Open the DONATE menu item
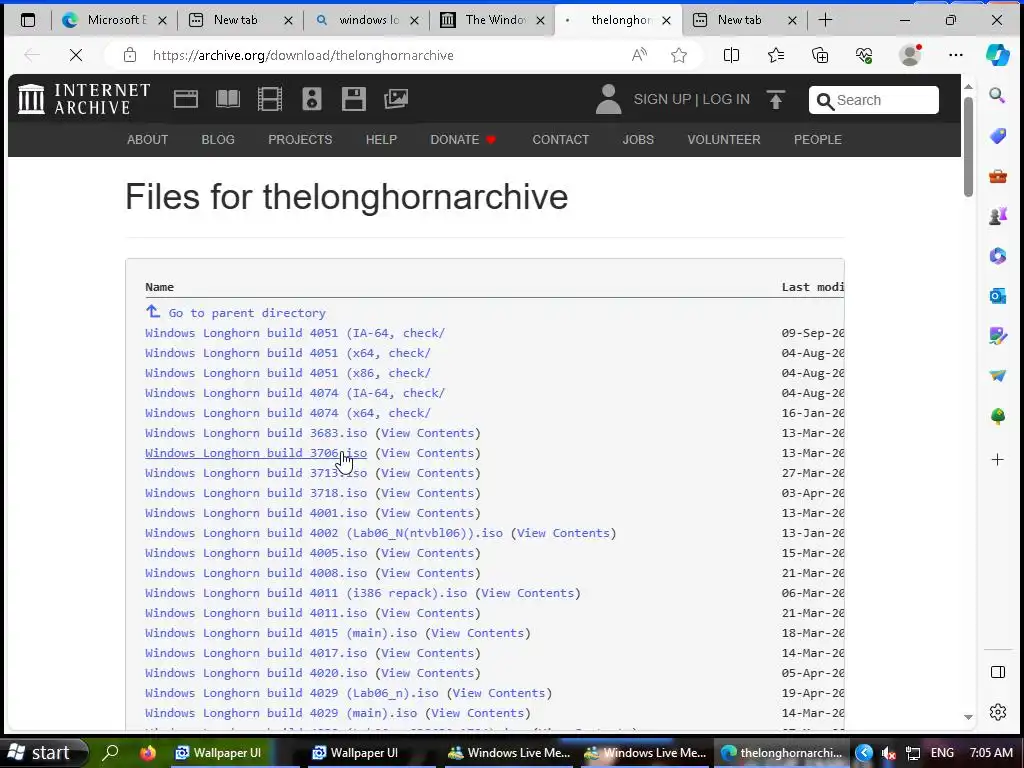This screenshot has height=768, width=1024. (462, 140)
